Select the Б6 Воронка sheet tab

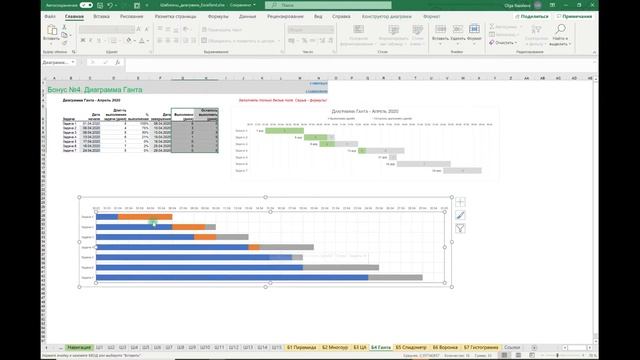point(445,347)
